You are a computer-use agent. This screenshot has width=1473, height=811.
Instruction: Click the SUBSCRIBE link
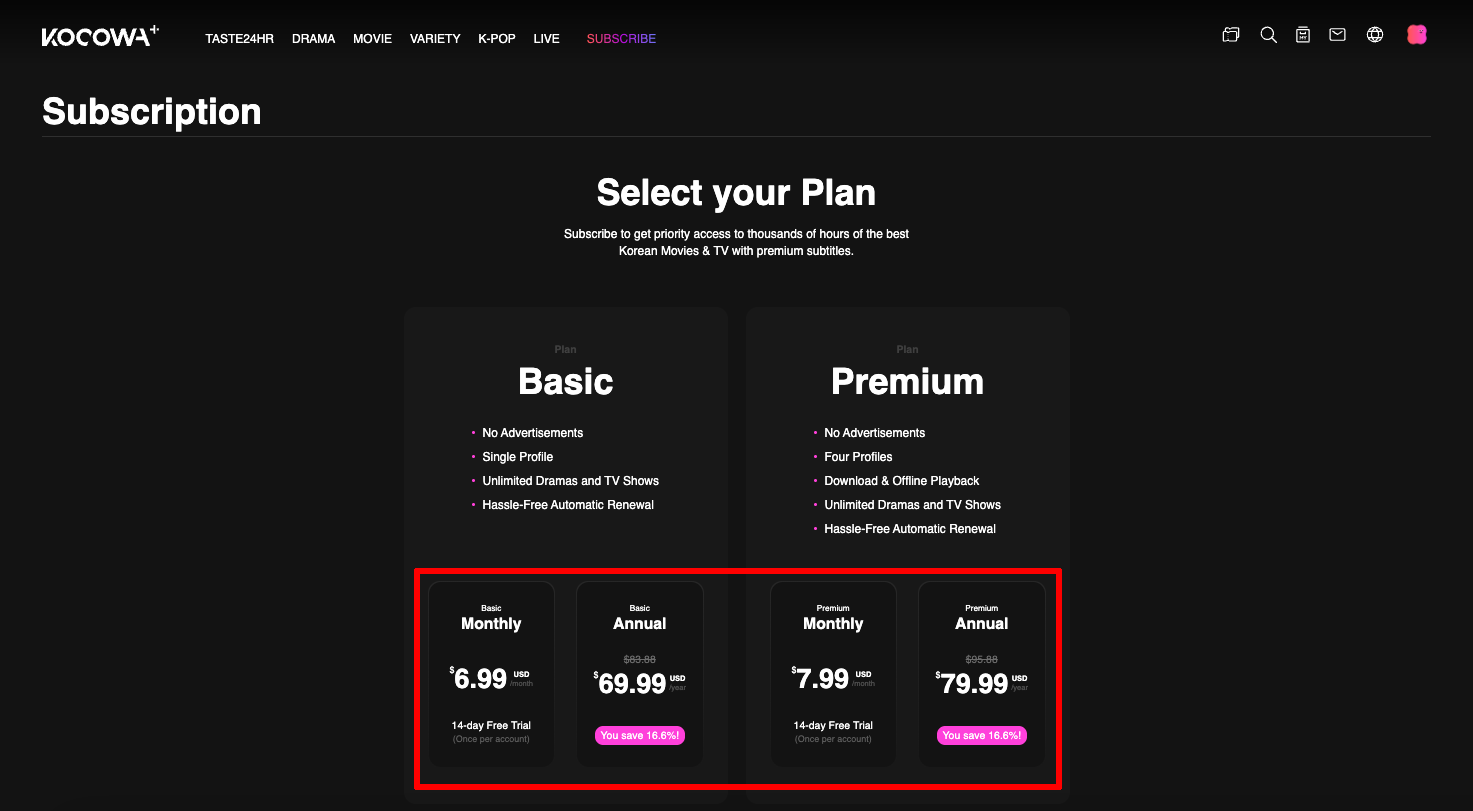point(620,38)
